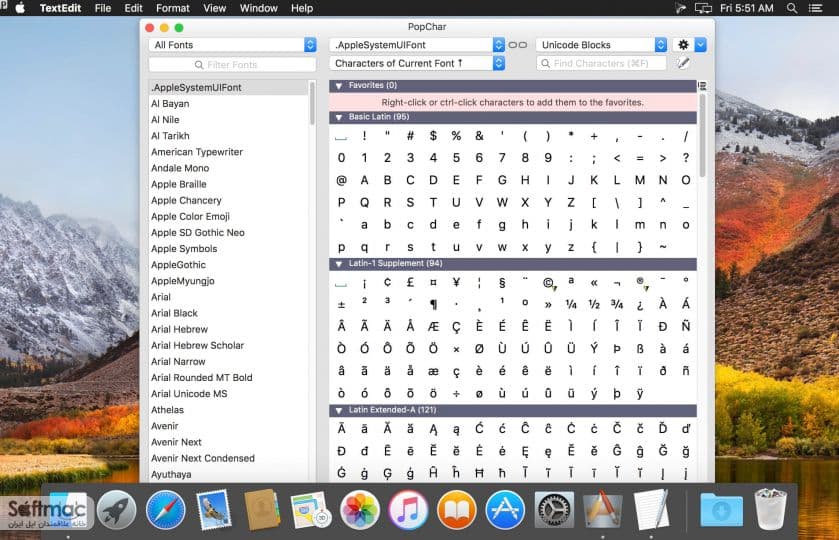Collapse the Latin-1 Supplement (94) section
Screen dimensions: 839x540
[x=338, y=264]
